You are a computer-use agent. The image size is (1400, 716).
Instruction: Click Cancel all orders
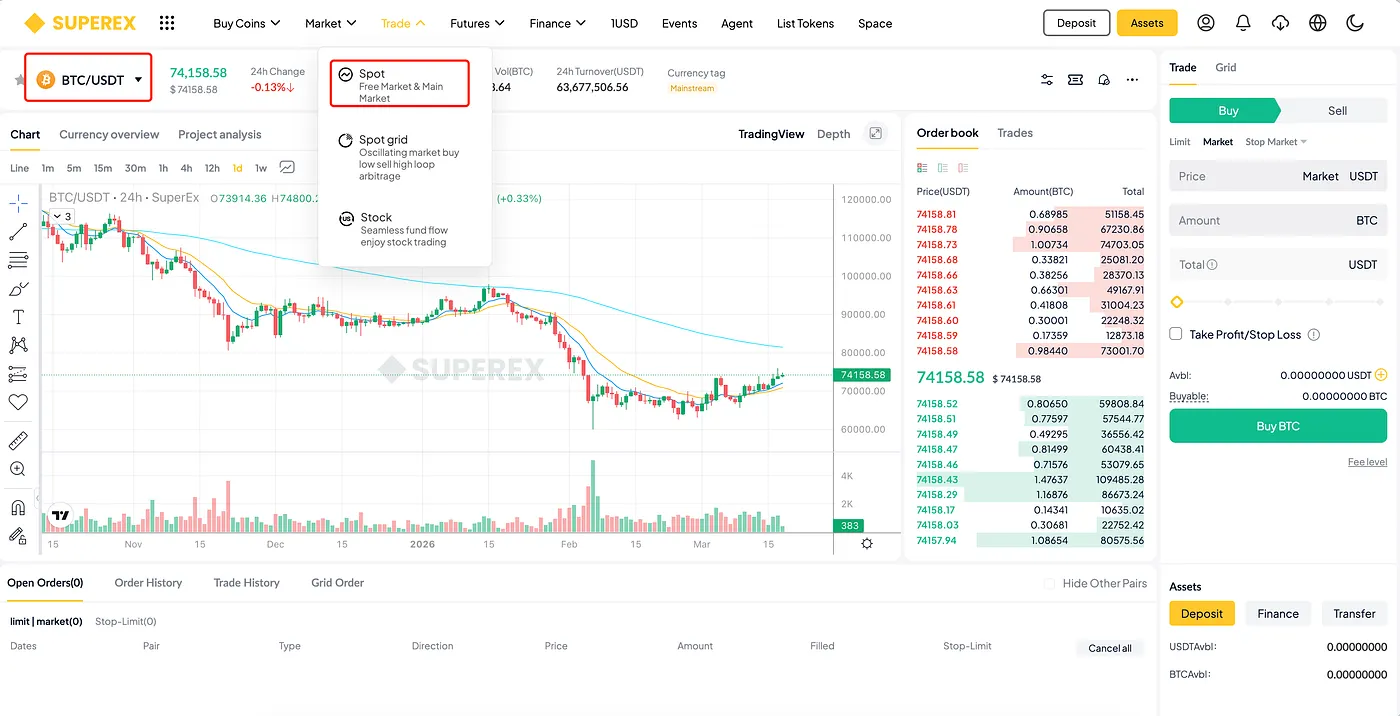coord(1110,648)
